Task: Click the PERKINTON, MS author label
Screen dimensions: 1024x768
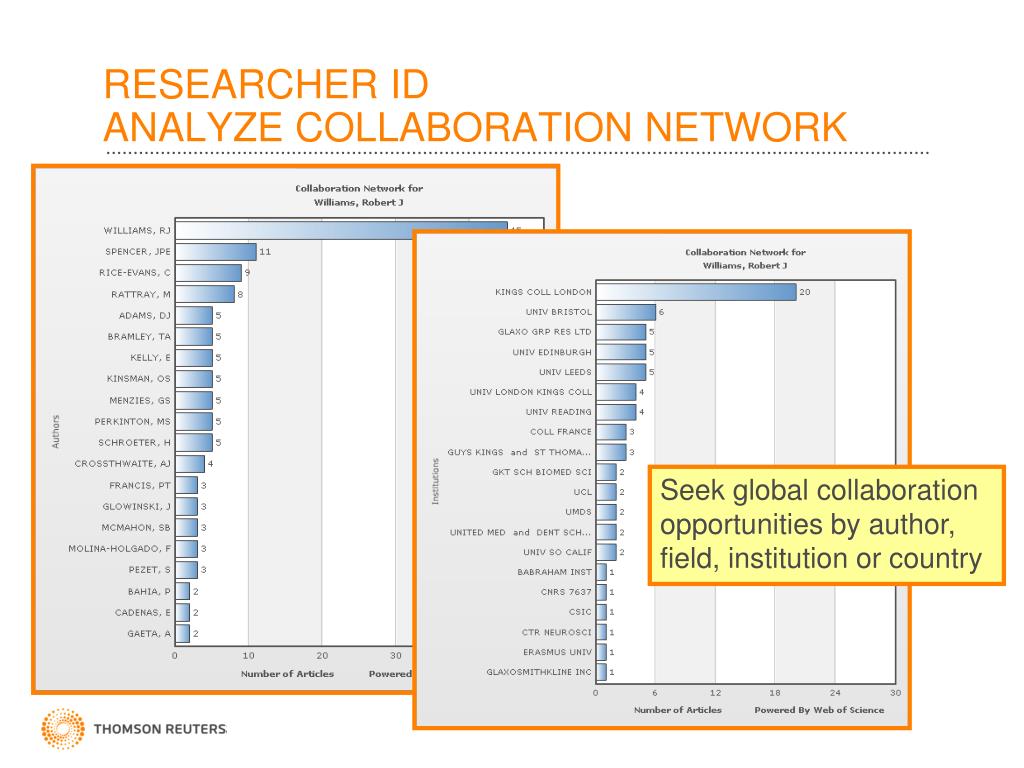Action: point(133,421)
